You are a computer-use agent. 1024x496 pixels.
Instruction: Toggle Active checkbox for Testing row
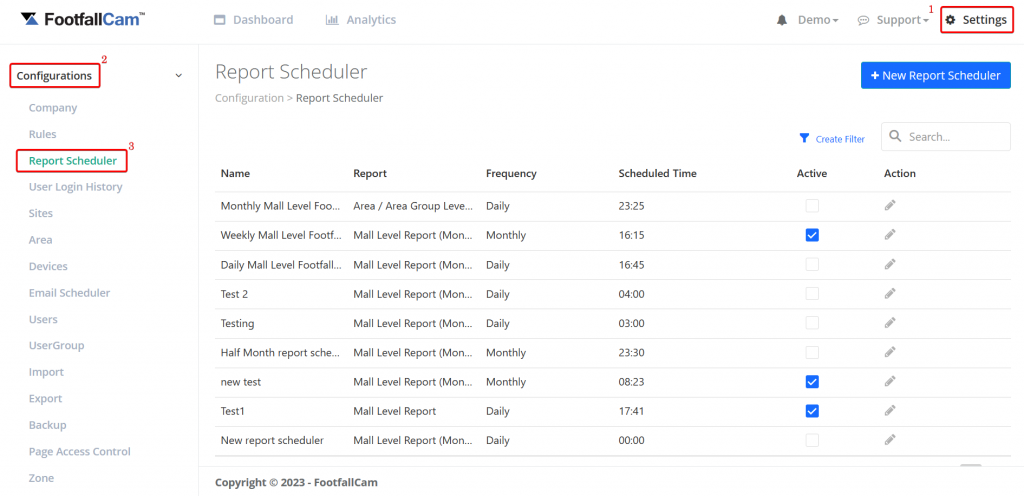point(812,323)
